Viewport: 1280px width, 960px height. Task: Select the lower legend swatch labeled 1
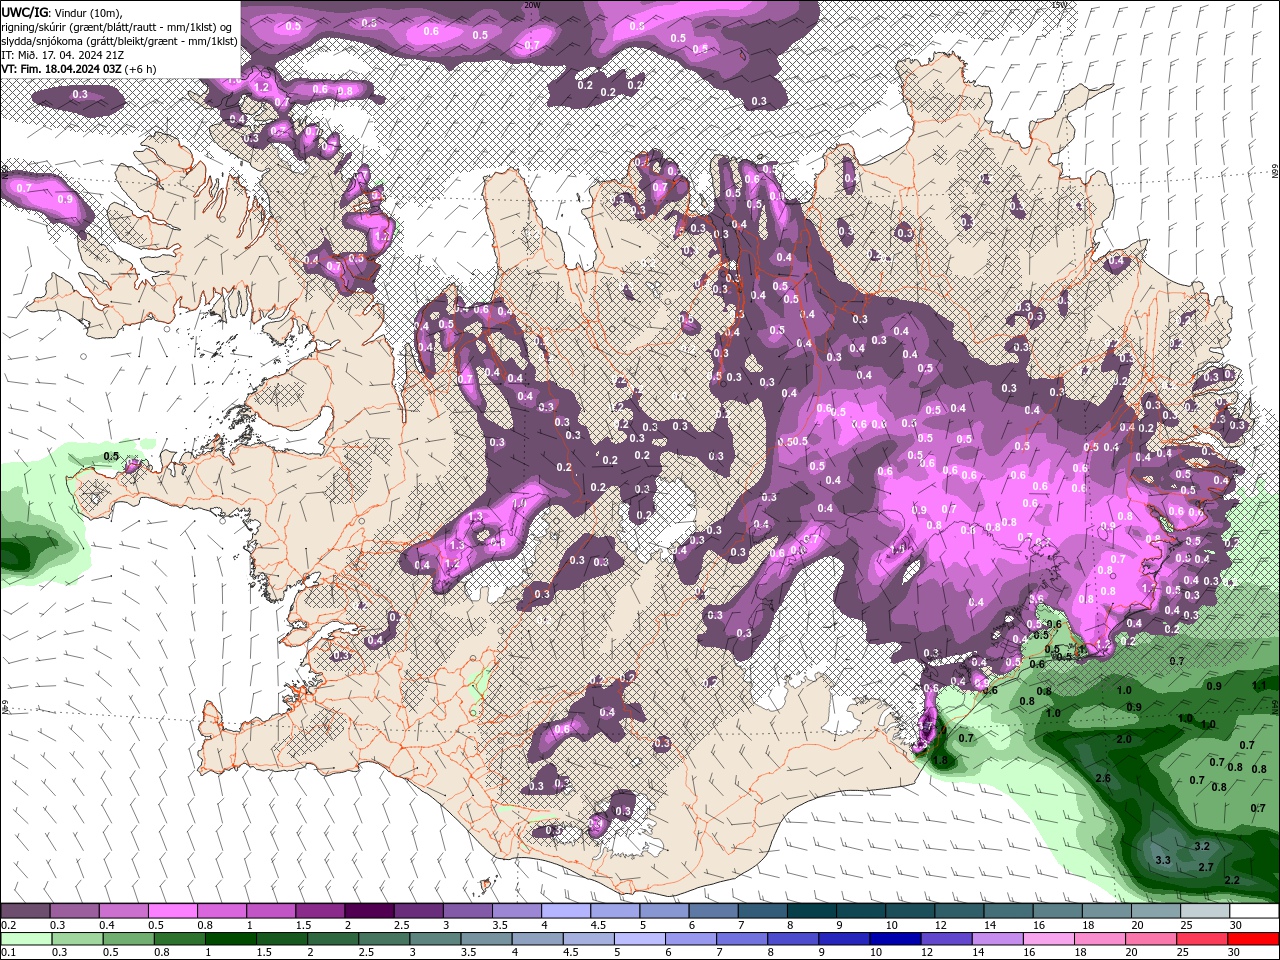point(230,939)
